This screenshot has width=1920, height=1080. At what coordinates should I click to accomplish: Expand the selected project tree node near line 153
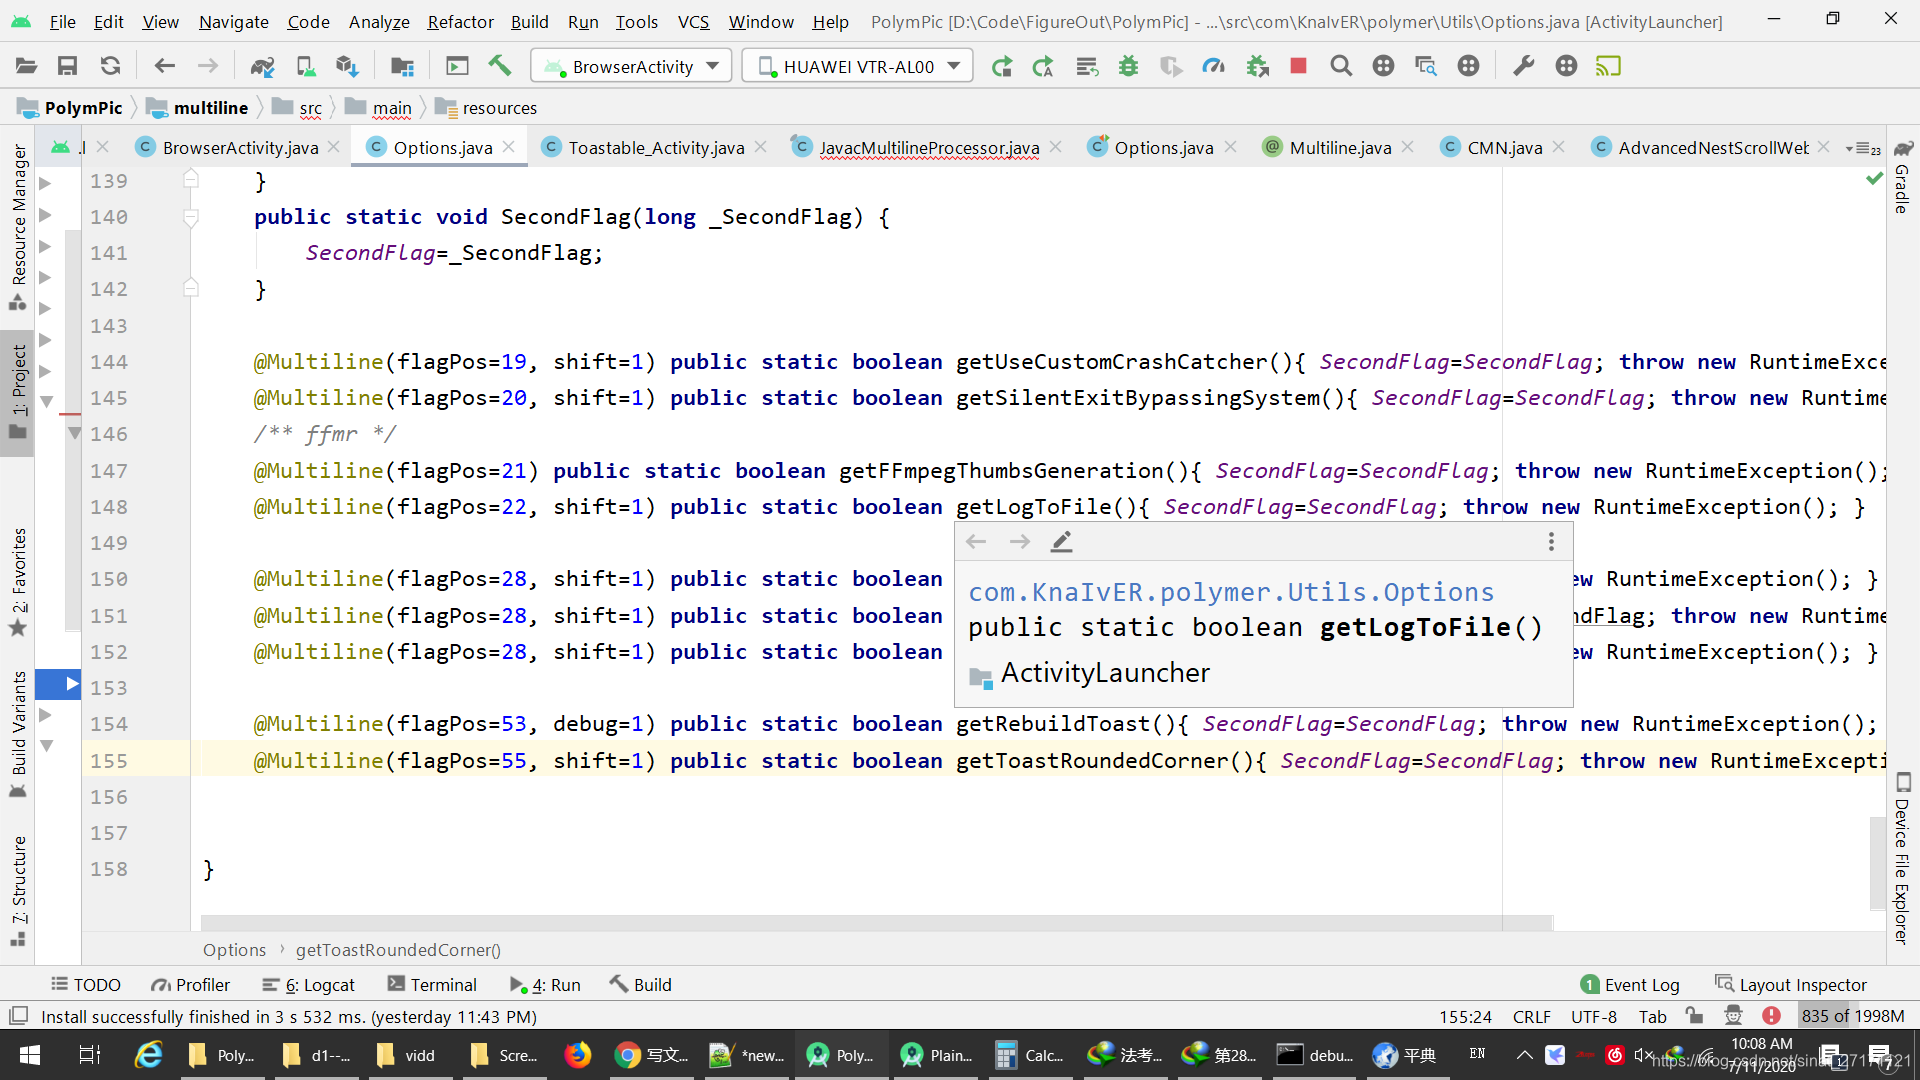coord(72,684)
